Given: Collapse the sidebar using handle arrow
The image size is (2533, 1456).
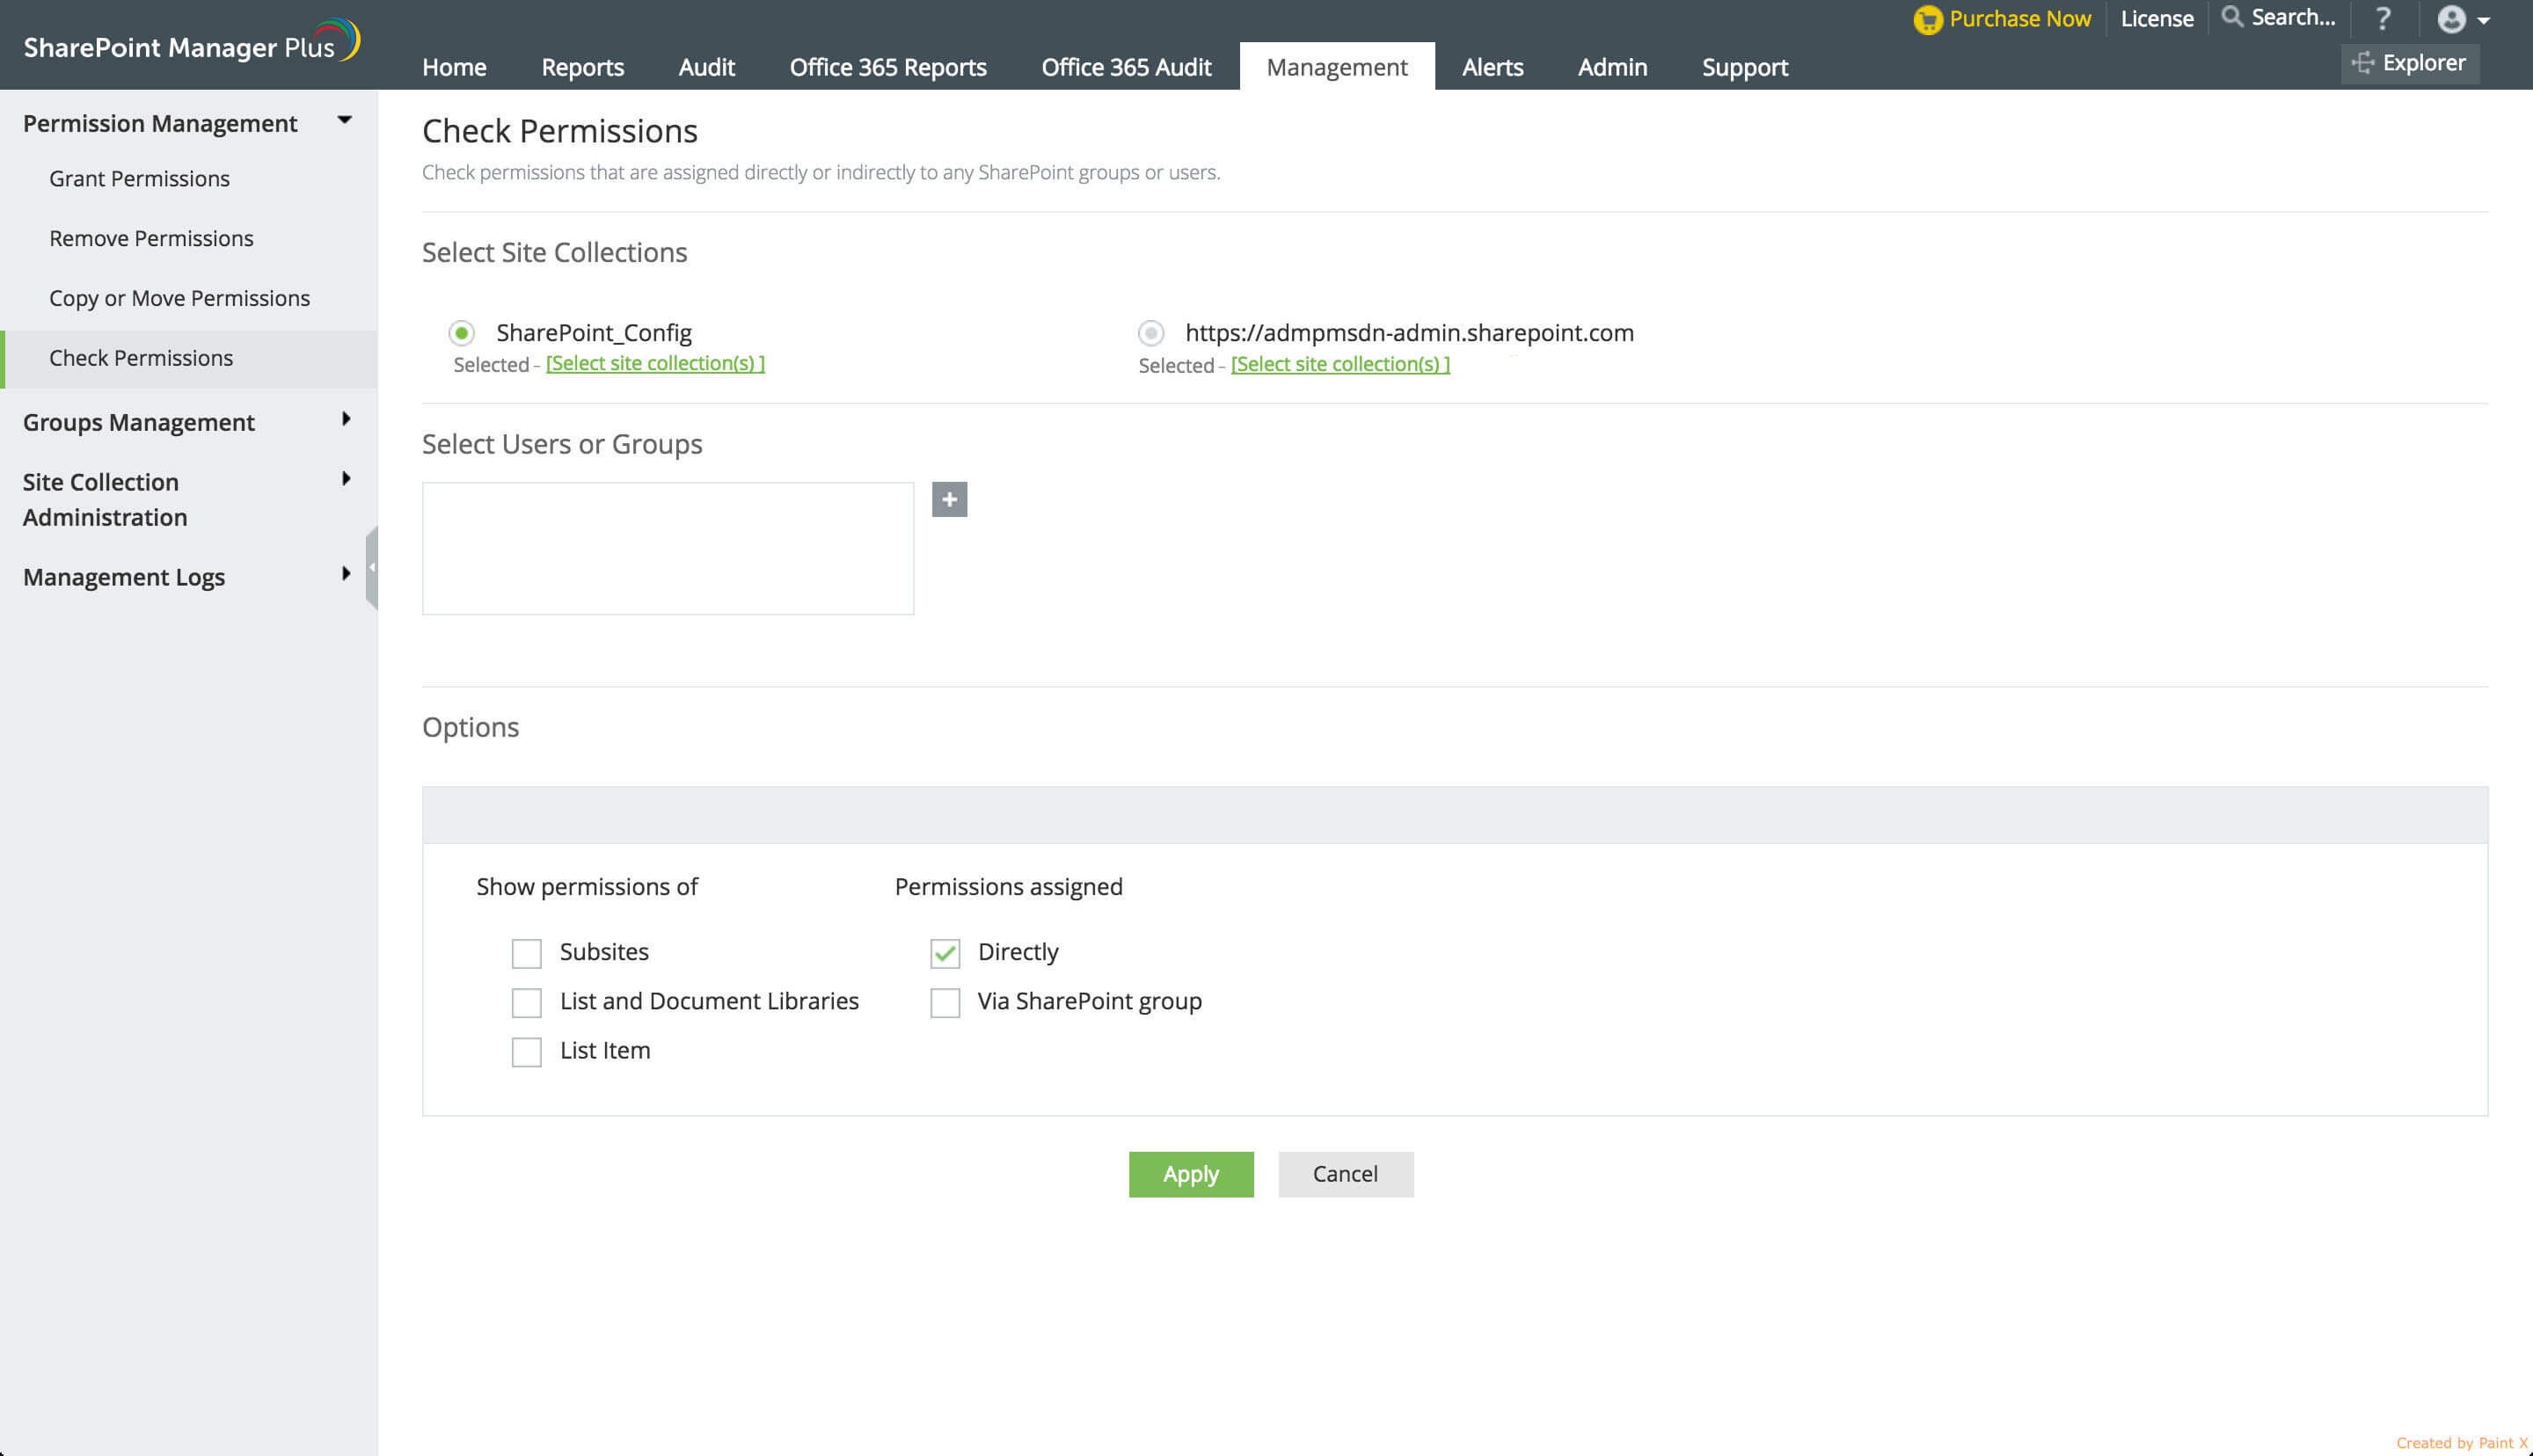Looking at the screenshot, I should 372,567.
